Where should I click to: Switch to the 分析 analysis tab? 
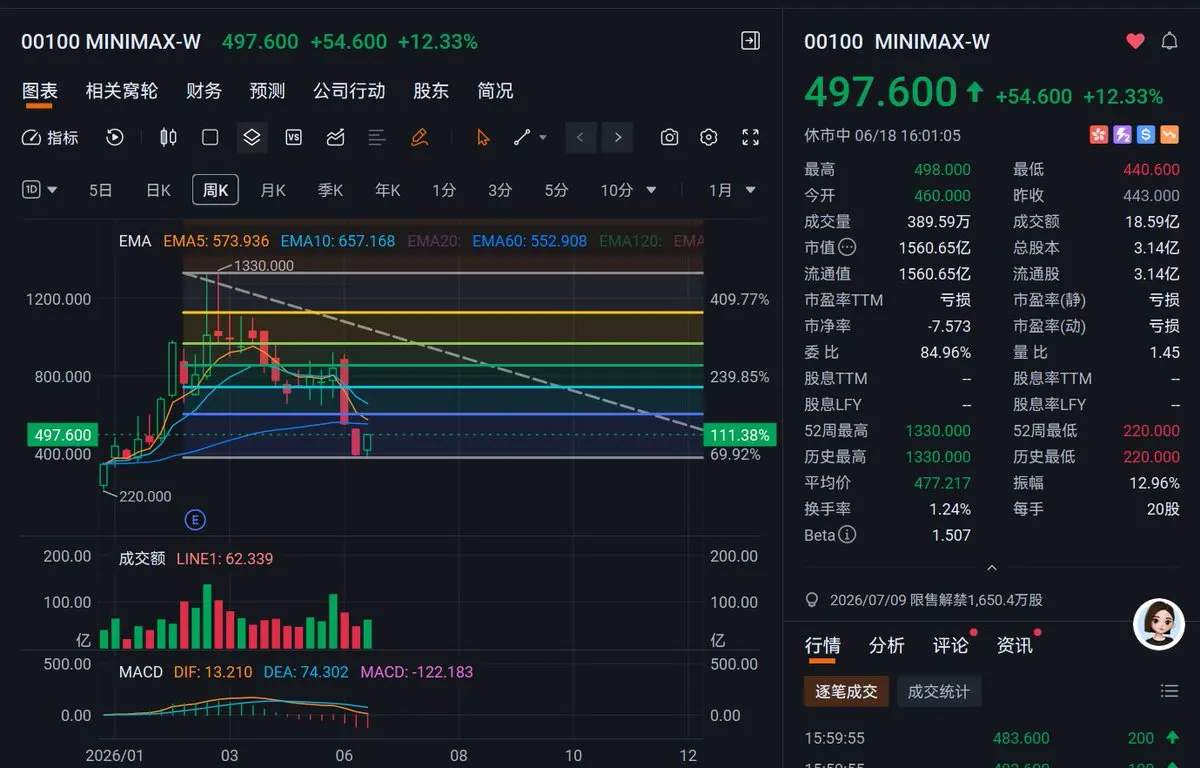click(886, 645)
